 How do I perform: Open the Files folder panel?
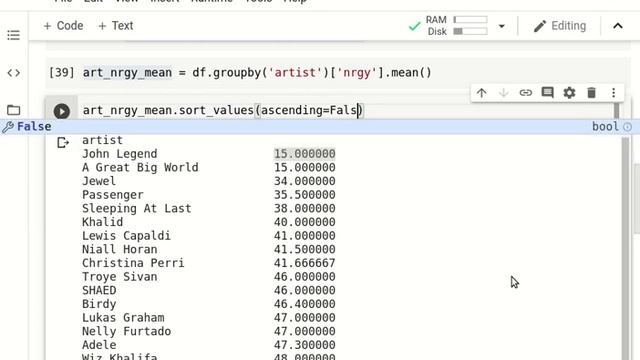coord(13,110)
